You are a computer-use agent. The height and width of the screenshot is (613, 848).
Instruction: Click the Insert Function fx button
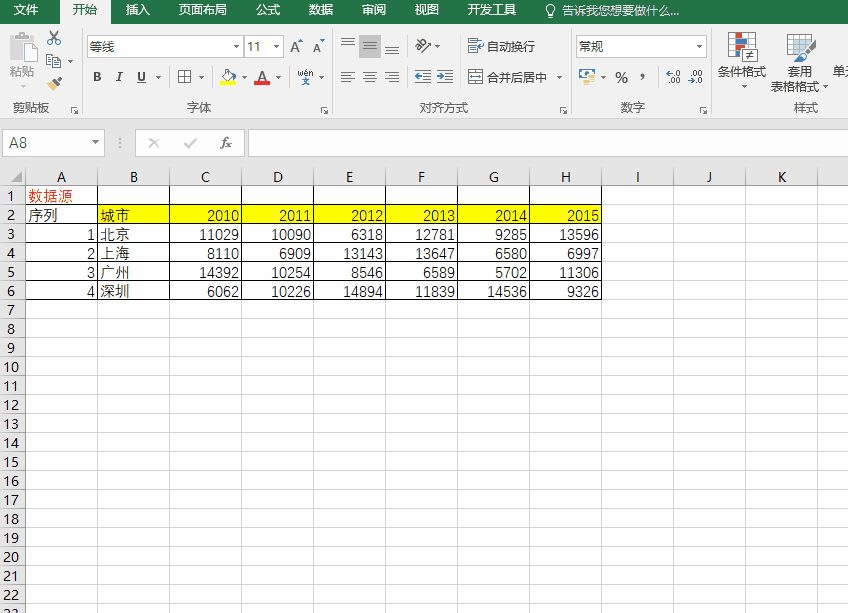pyautogui.click(x=227, y=142)
